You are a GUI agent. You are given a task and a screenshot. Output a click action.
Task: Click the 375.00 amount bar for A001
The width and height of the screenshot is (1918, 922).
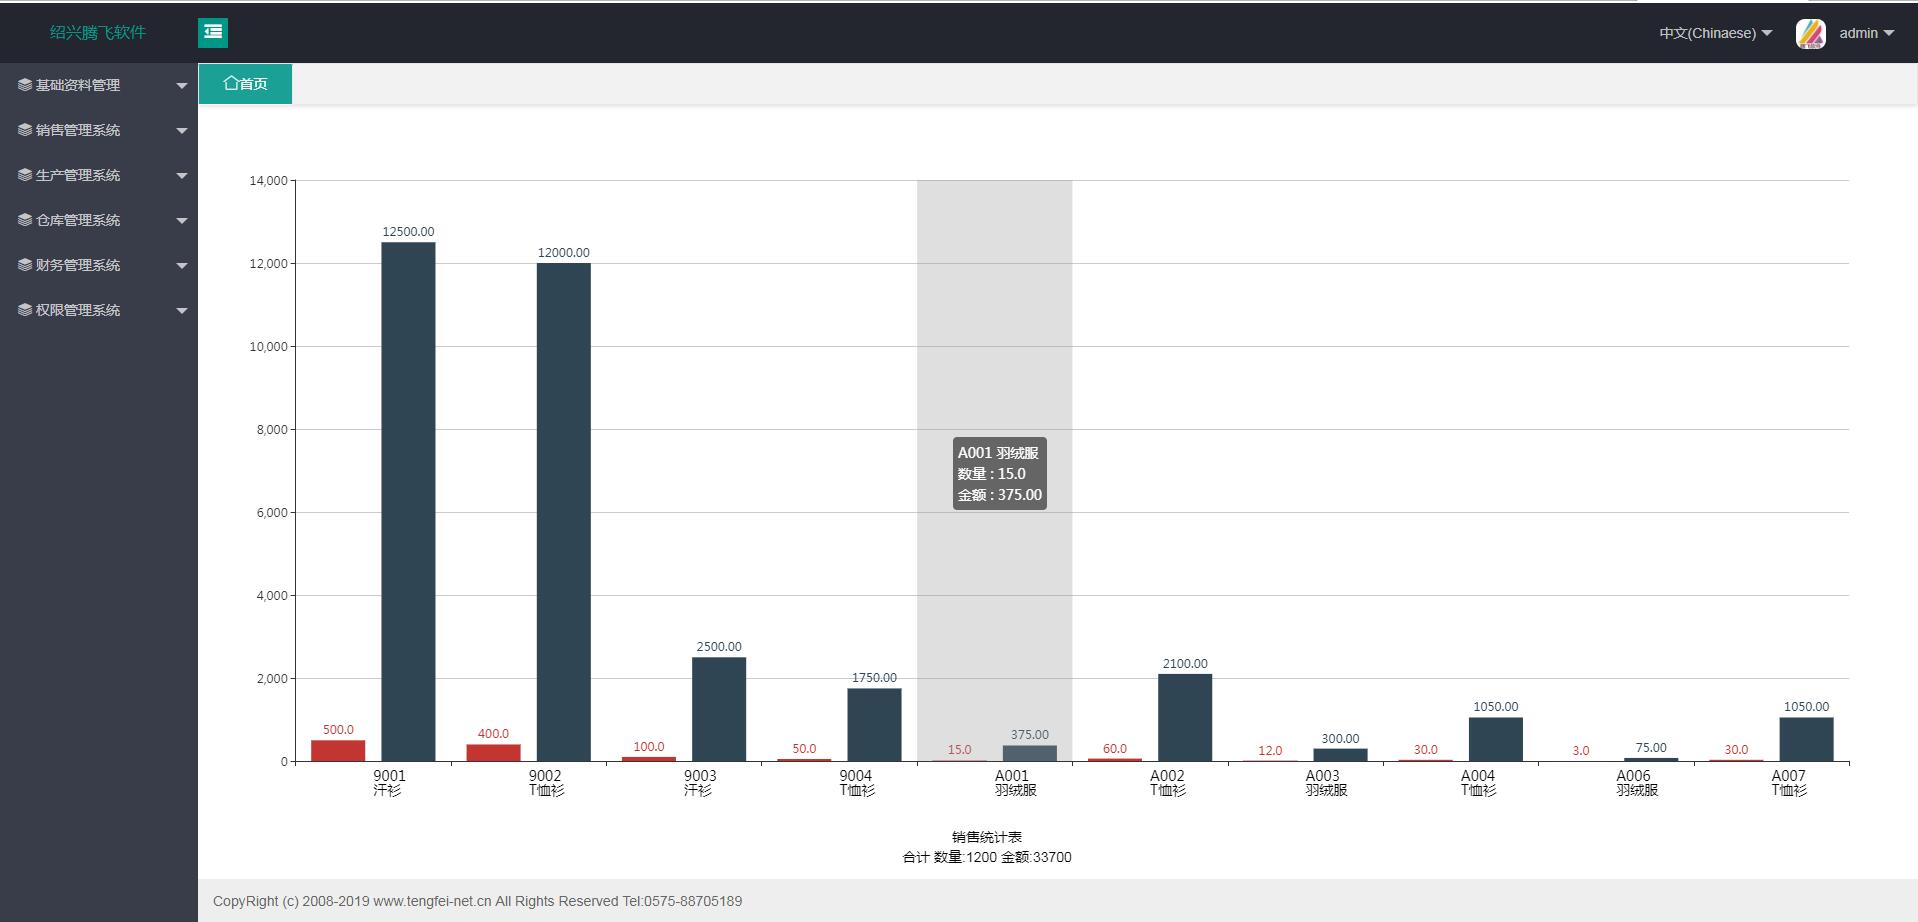1030,754
